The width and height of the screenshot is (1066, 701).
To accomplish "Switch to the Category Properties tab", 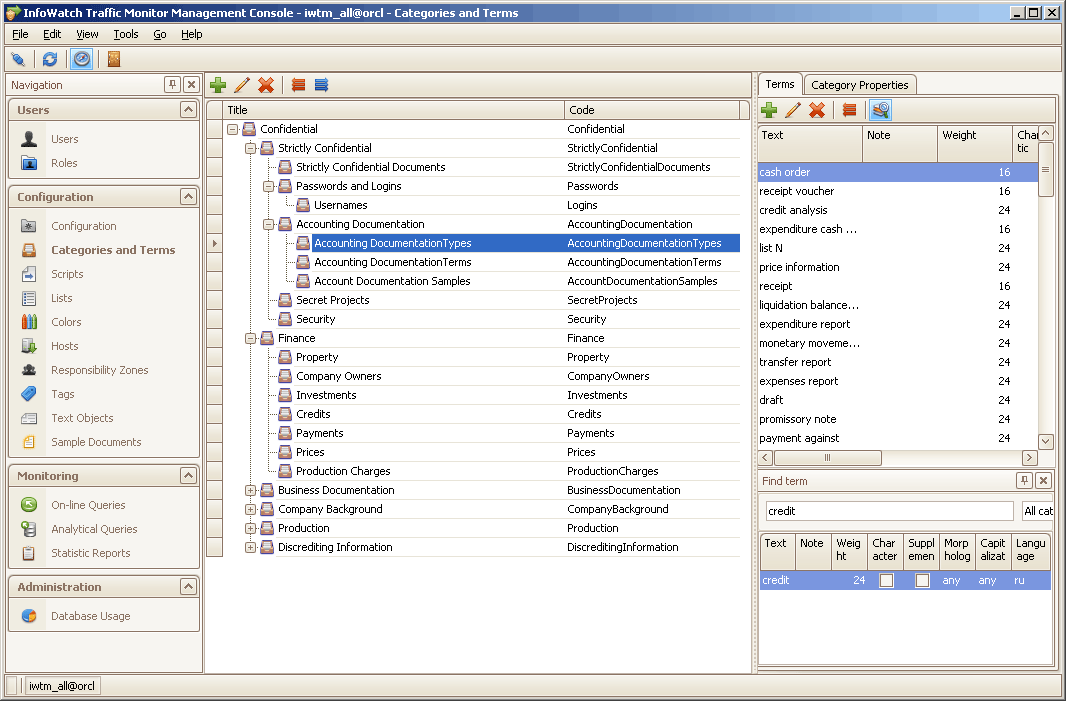I will (x=859, y=85).
